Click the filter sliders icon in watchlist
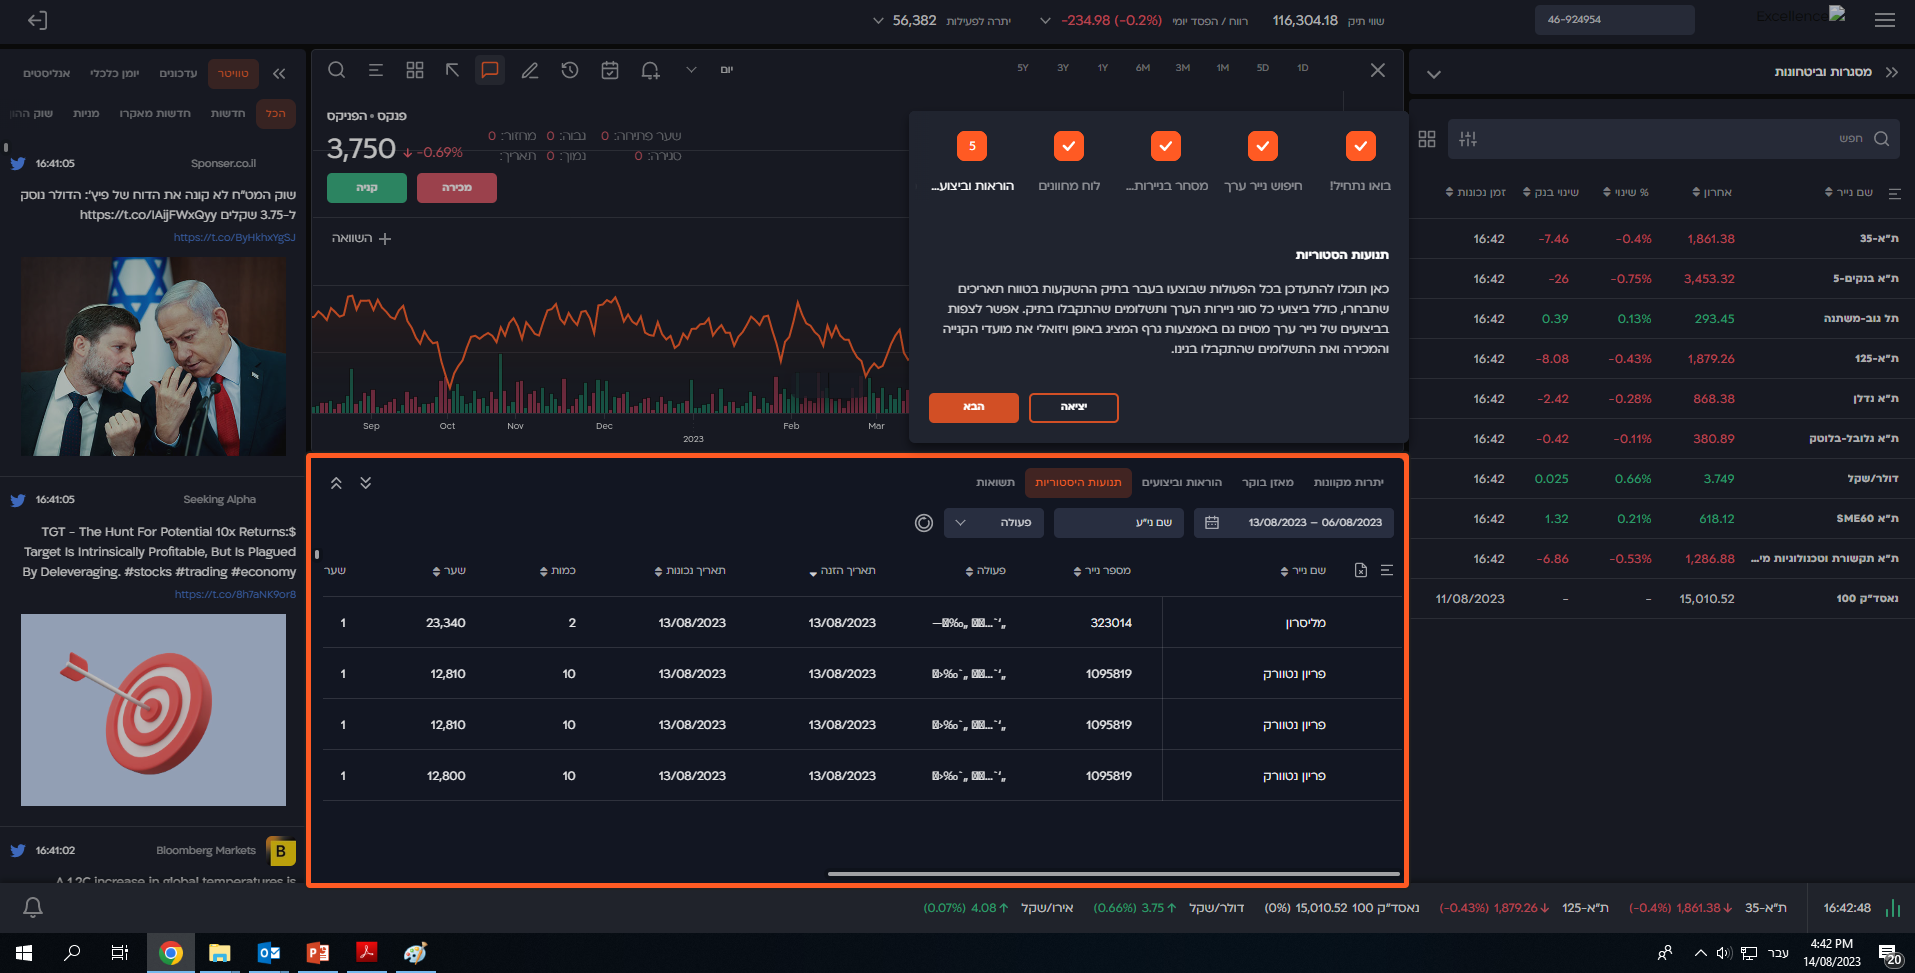Viewport: 1915px width, 973px height. click(1468, 139)
